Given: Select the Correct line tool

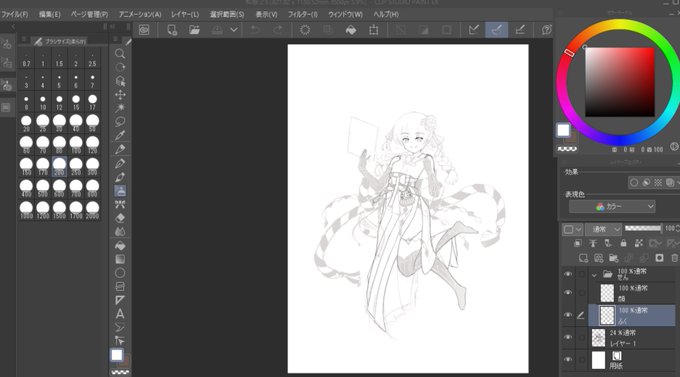Looking at the screenshot, I should click(x=120, y=341).
